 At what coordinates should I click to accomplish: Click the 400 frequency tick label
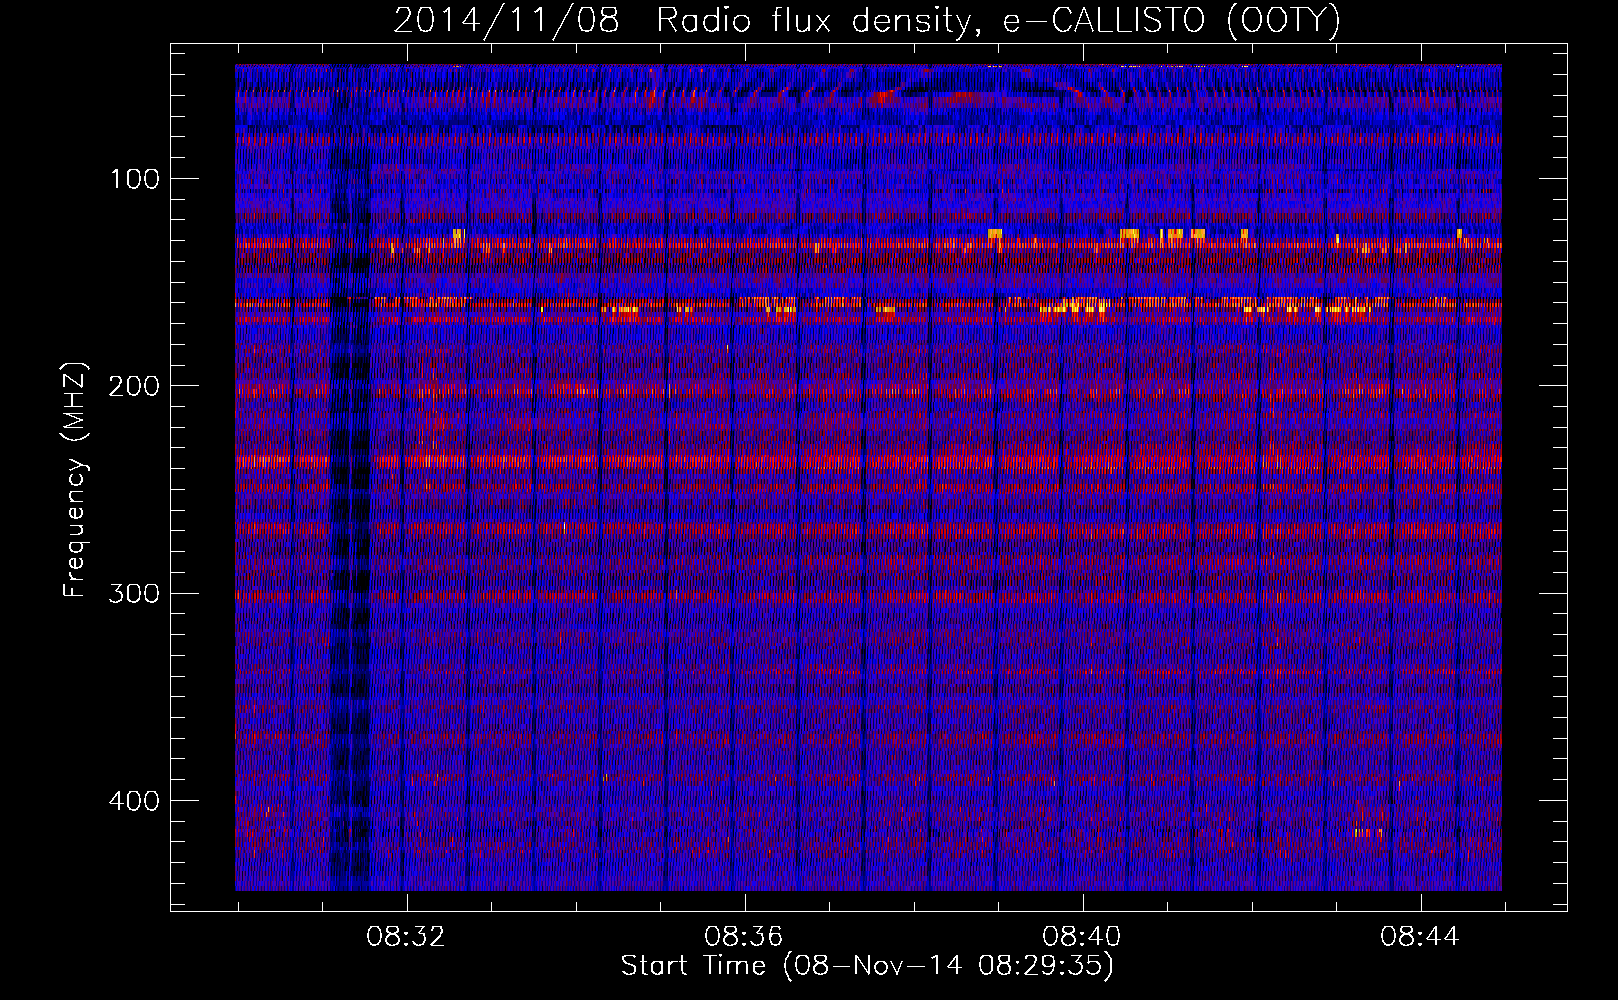(134, 801)
